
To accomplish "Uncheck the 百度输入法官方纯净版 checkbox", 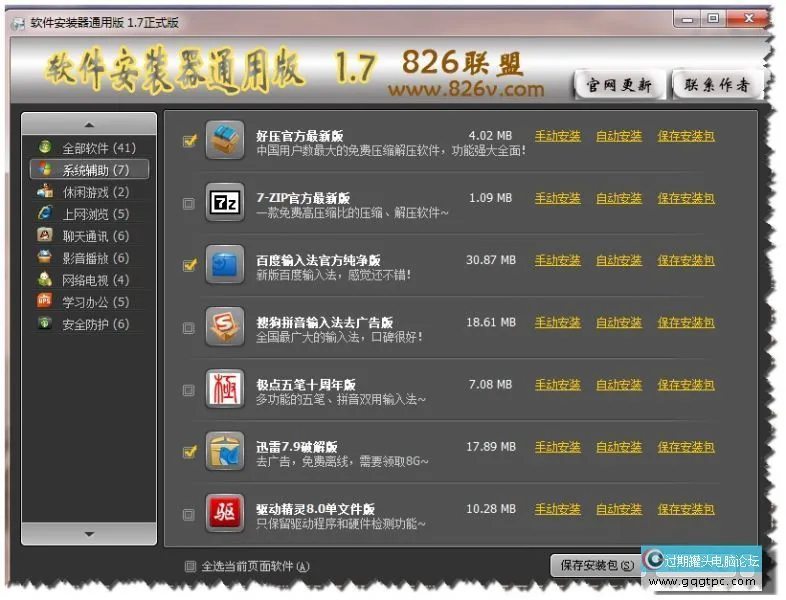I will pos(189,265).
